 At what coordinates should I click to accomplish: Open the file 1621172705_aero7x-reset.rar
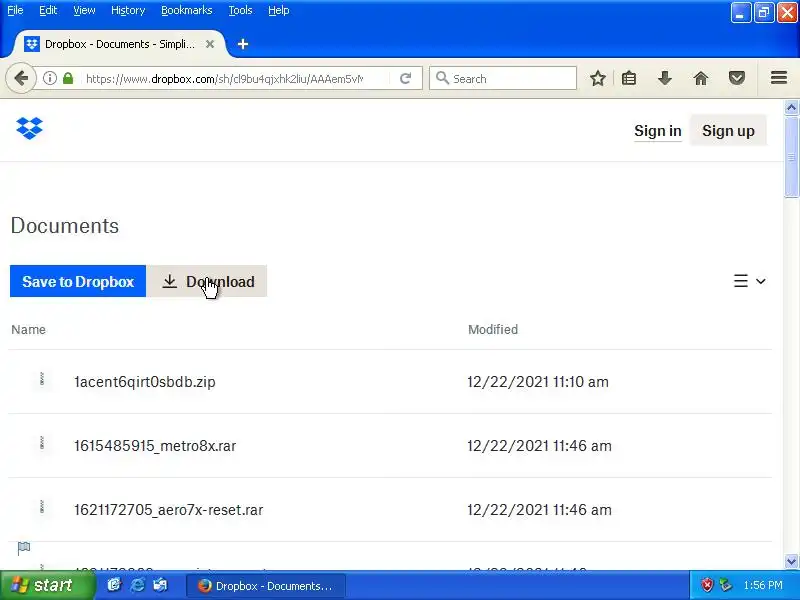coord(168,510)
